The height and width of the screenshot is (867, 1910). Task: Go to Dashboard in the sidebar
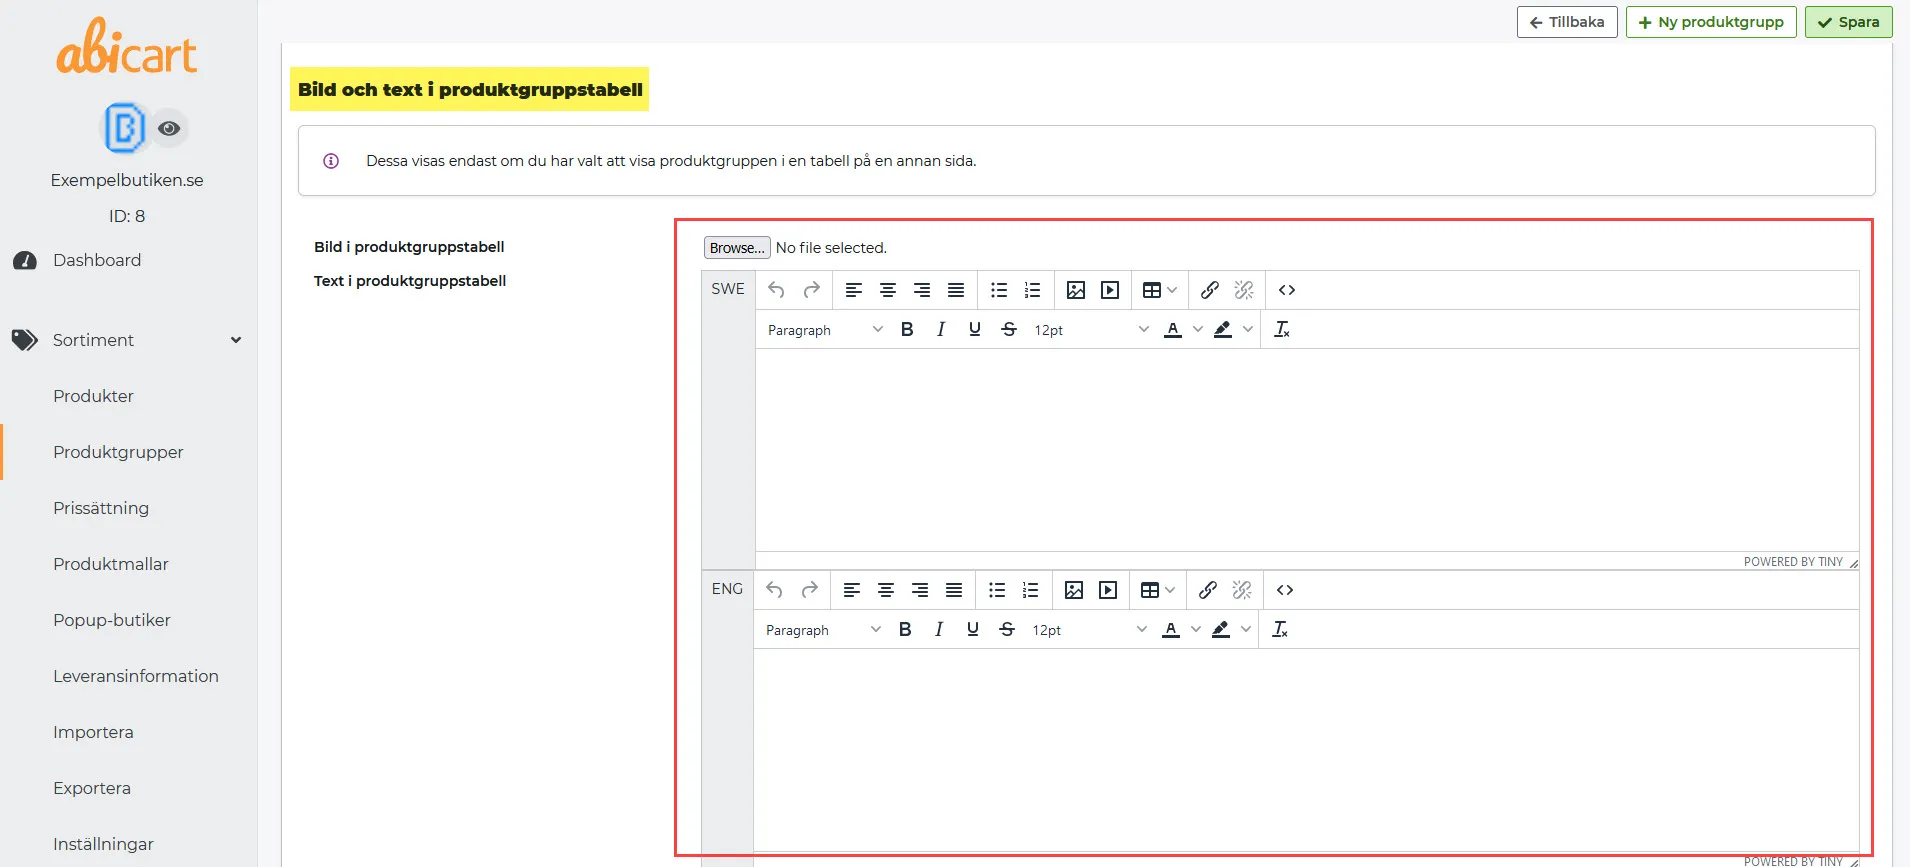97,260
